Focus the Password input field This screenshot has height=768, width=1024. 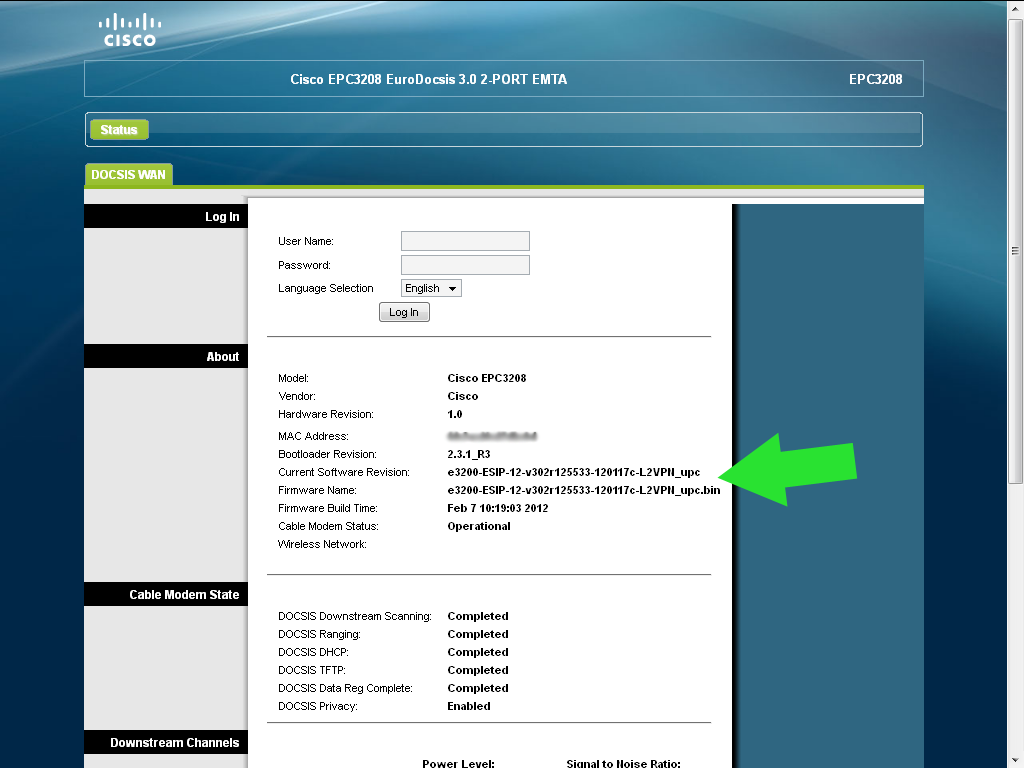465,265
